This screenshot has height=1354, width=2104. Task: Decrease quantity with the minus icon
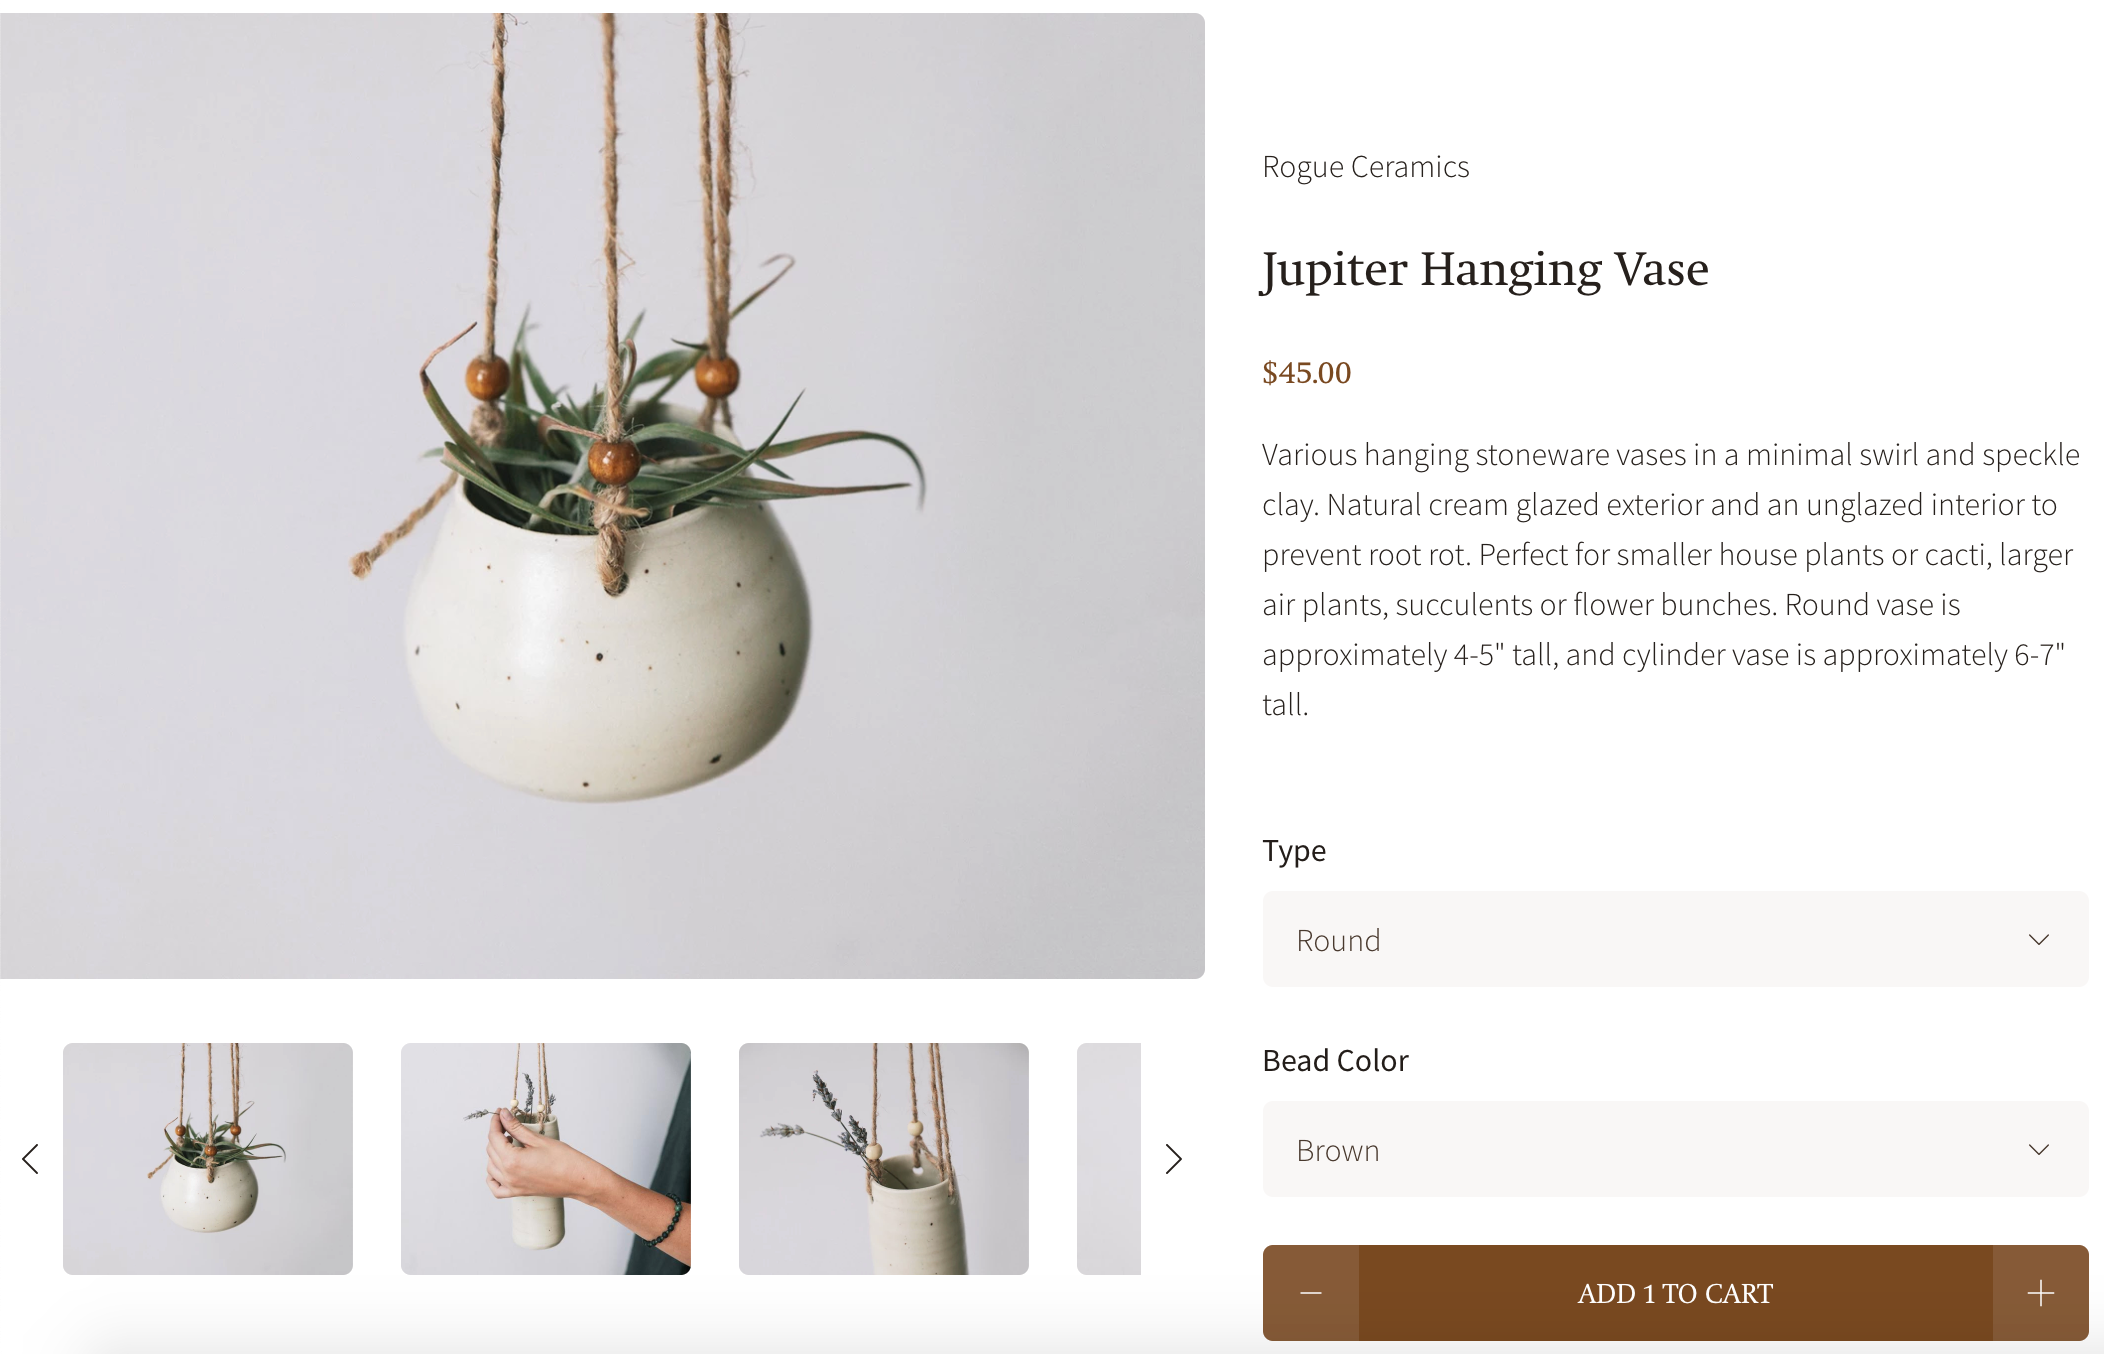click(1311, 1293)
